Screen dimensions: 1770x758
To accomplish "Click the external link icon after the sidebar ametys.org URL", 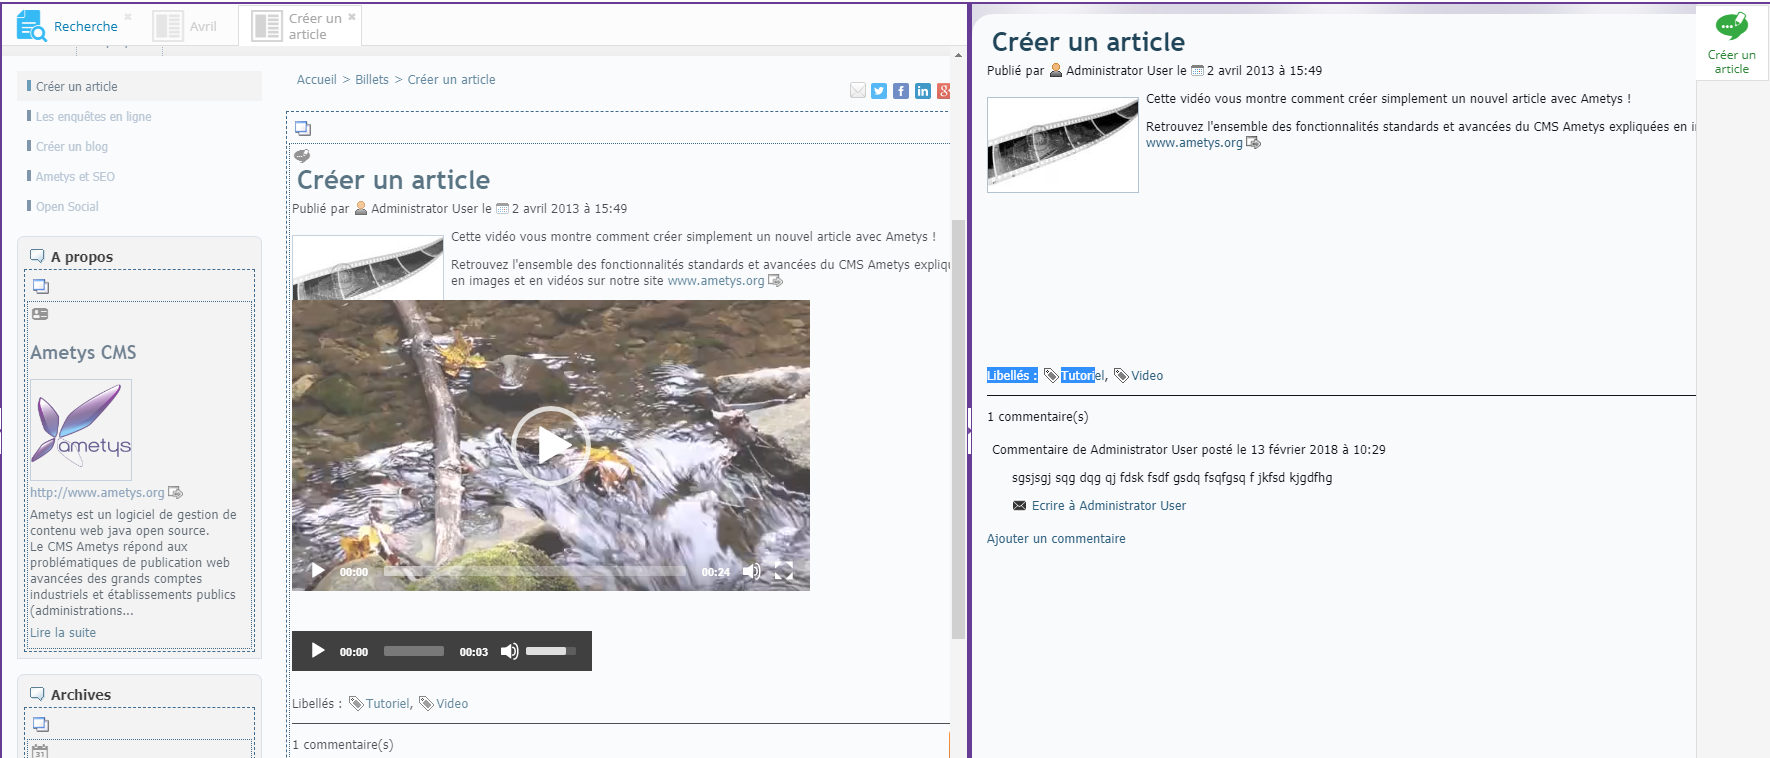I will (x=175, y=493).
